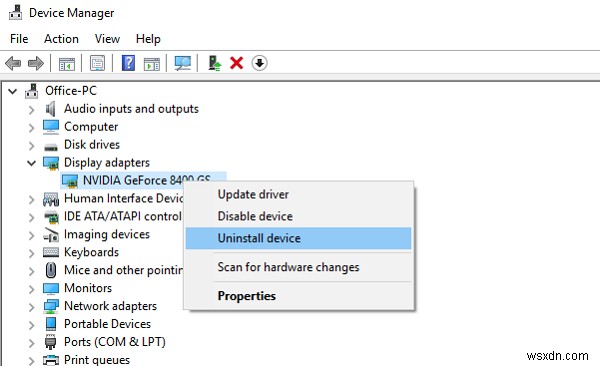Click the Forward arrow toolbar icon
The height and width of the screenshot is (366, 600).
coord(36,63)
